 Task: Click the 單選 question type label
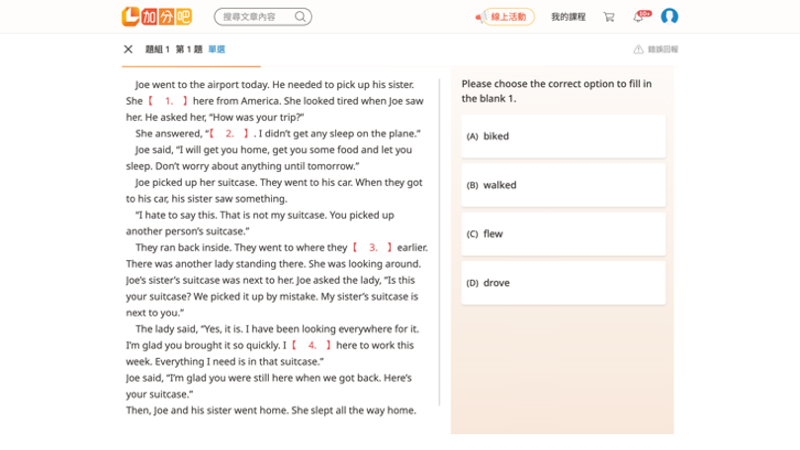[x=217, y=49]
